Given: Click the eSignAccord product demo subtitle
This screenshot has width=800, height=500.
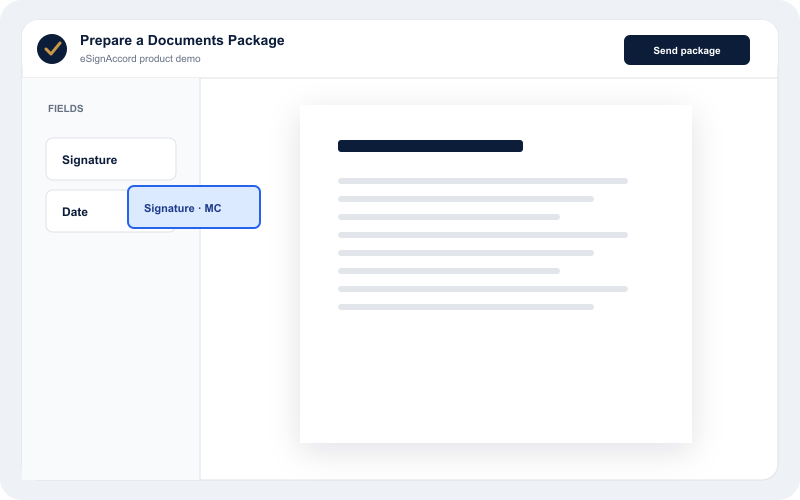Looking at the screenshot, I should click(x=140, y=59).
